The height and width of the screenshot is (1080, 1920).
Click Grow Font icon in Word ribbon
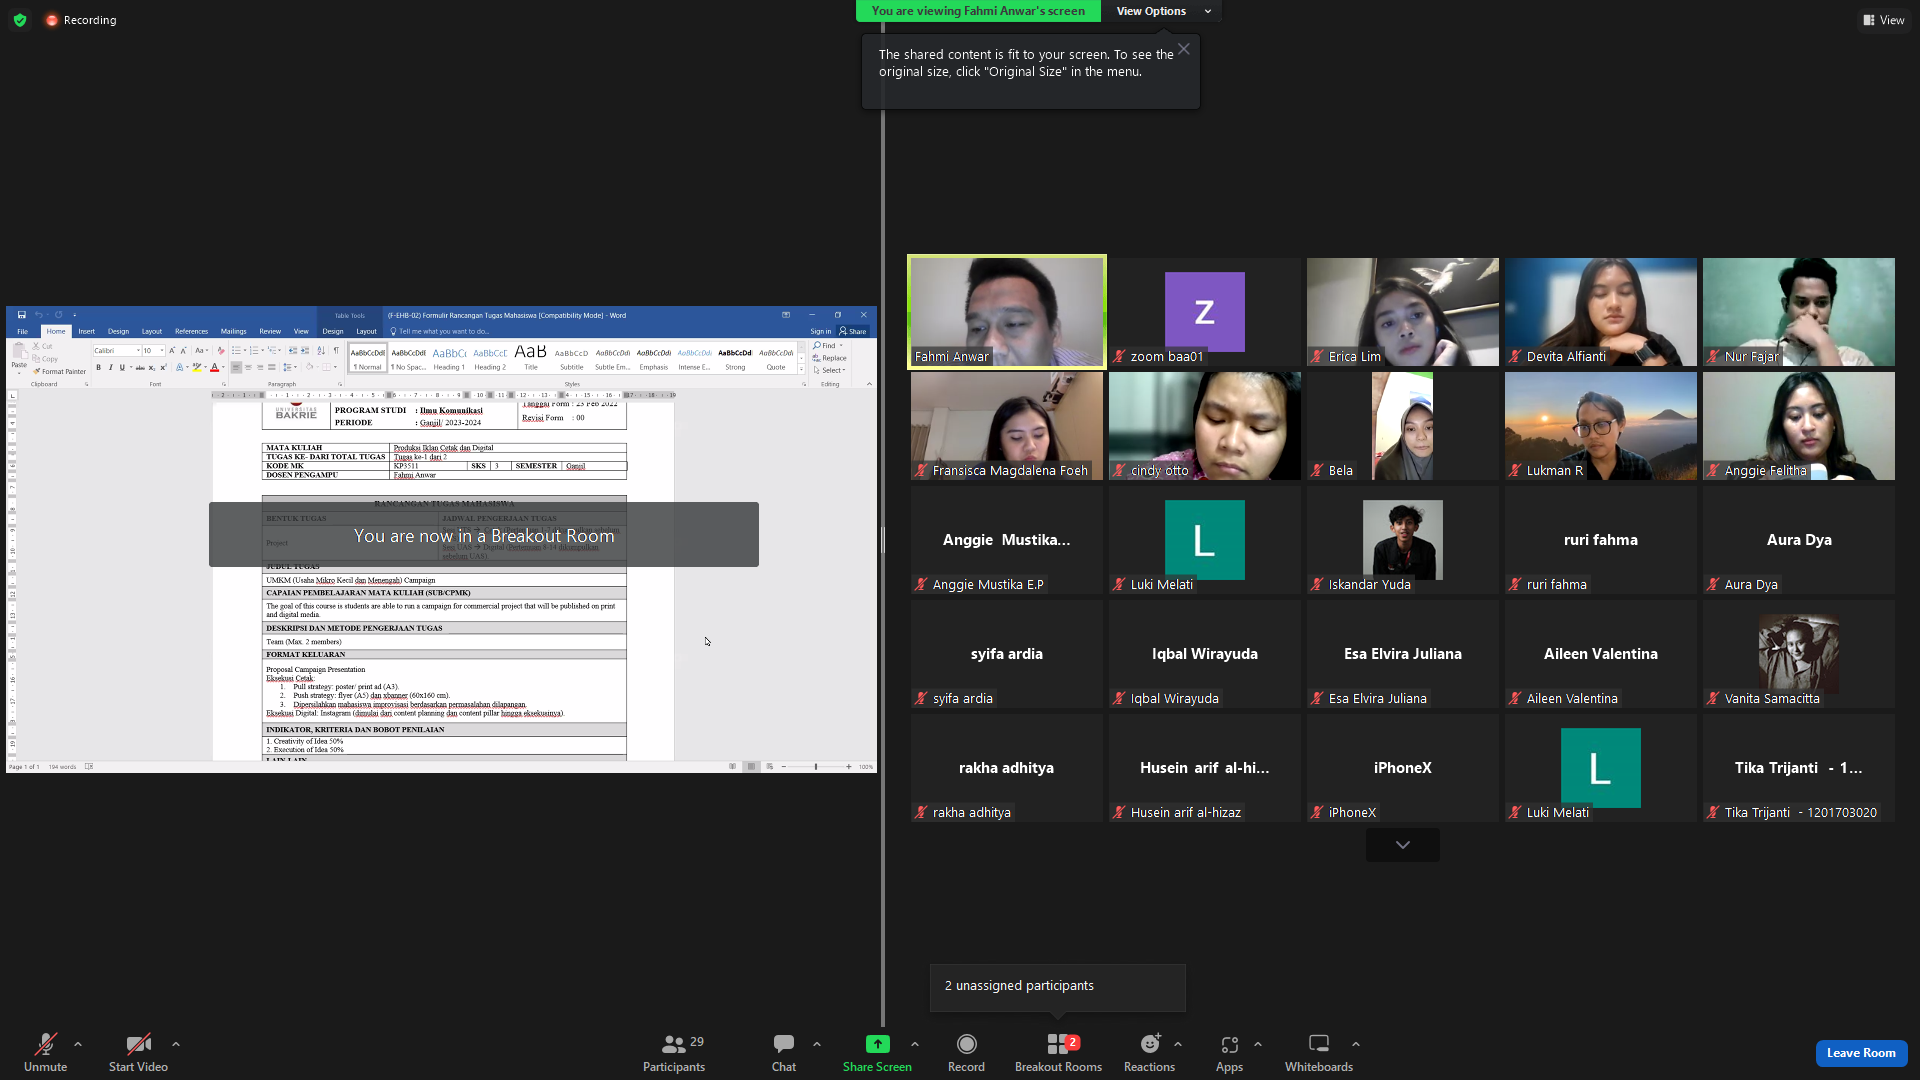pos(172,351)
